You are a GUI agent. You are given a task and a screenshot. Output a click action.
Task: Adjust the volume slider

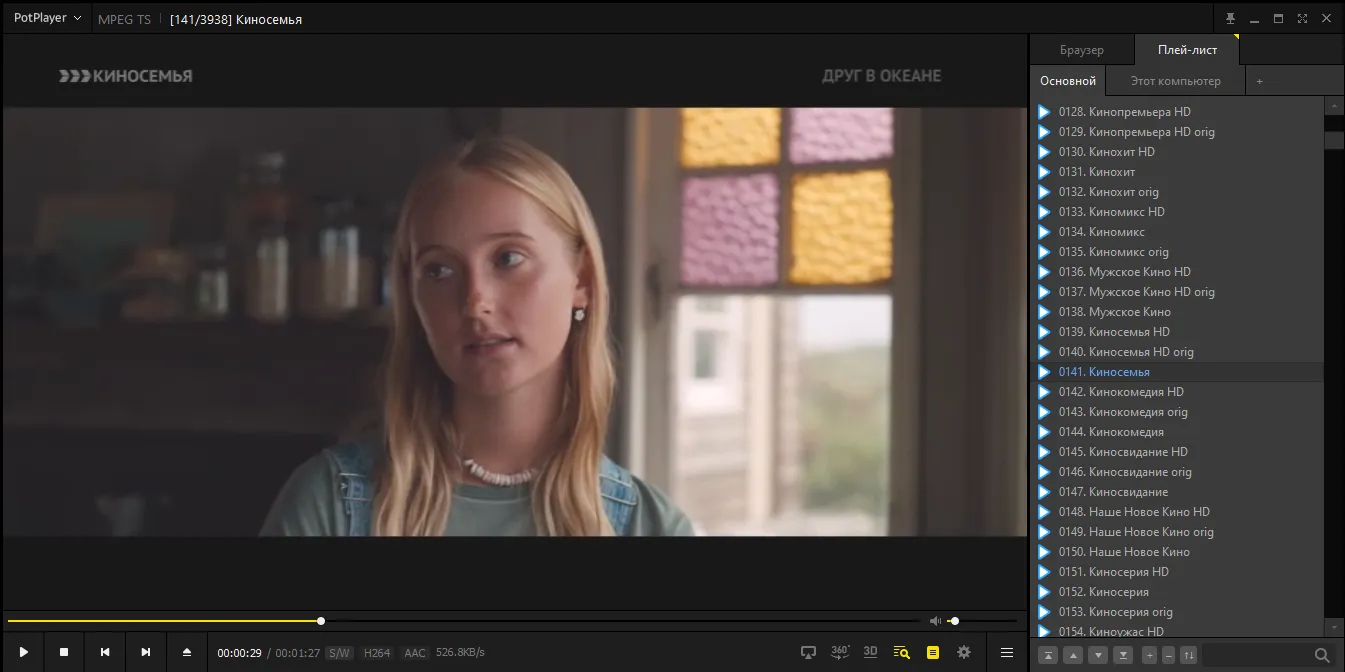click(x=982, y=621)
